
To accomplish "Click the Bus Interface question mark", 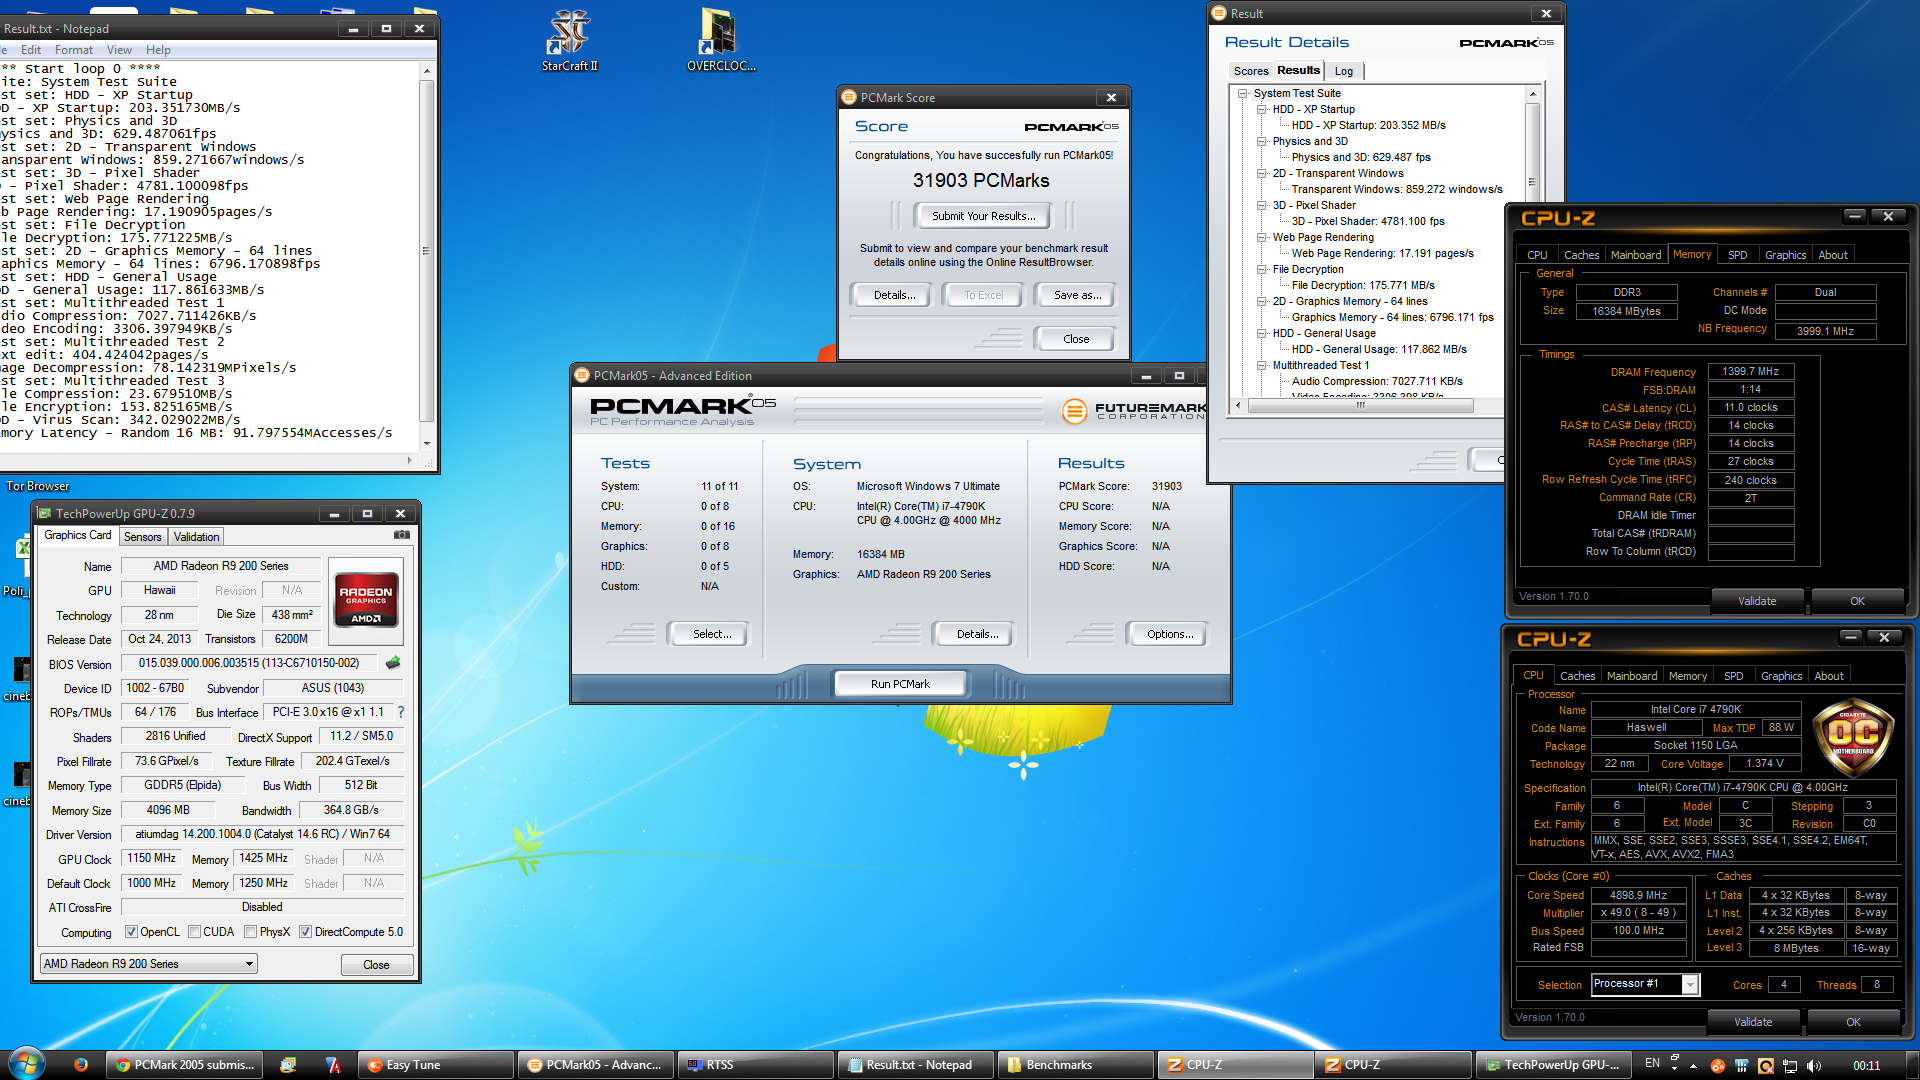I will pos(401,712).
